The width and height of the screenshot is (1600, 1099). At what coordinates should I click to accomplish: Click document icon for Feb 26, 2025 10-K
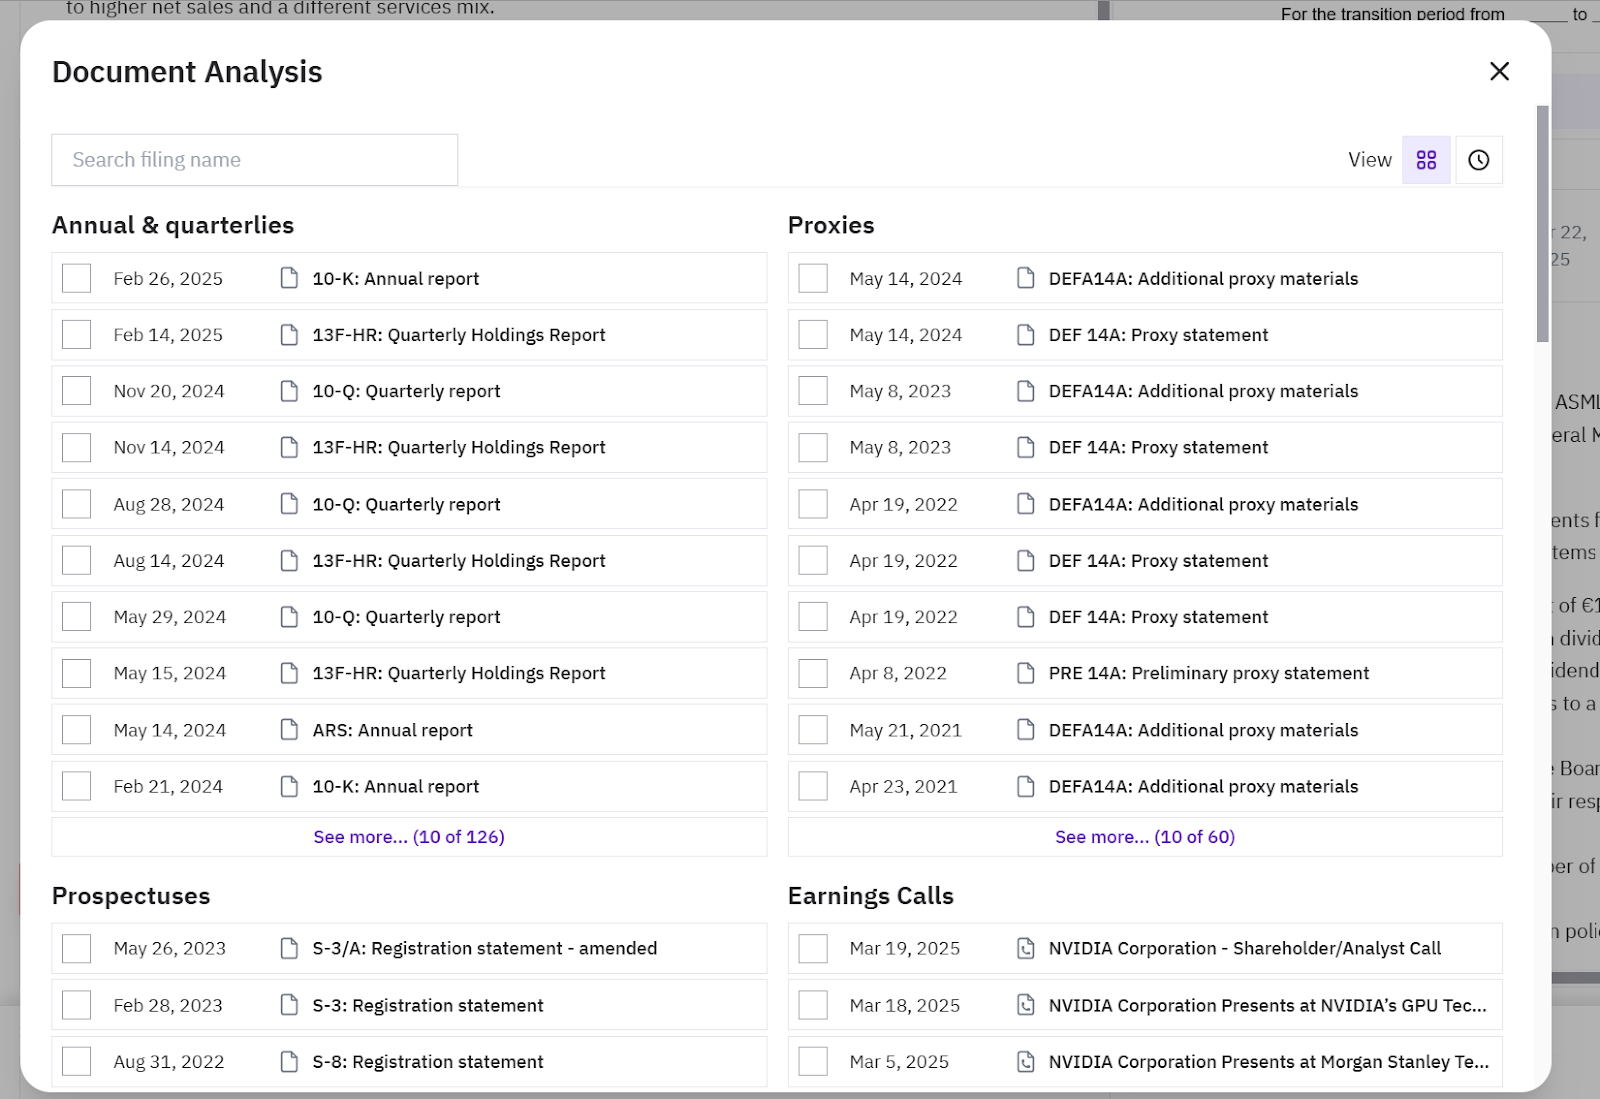289,278
